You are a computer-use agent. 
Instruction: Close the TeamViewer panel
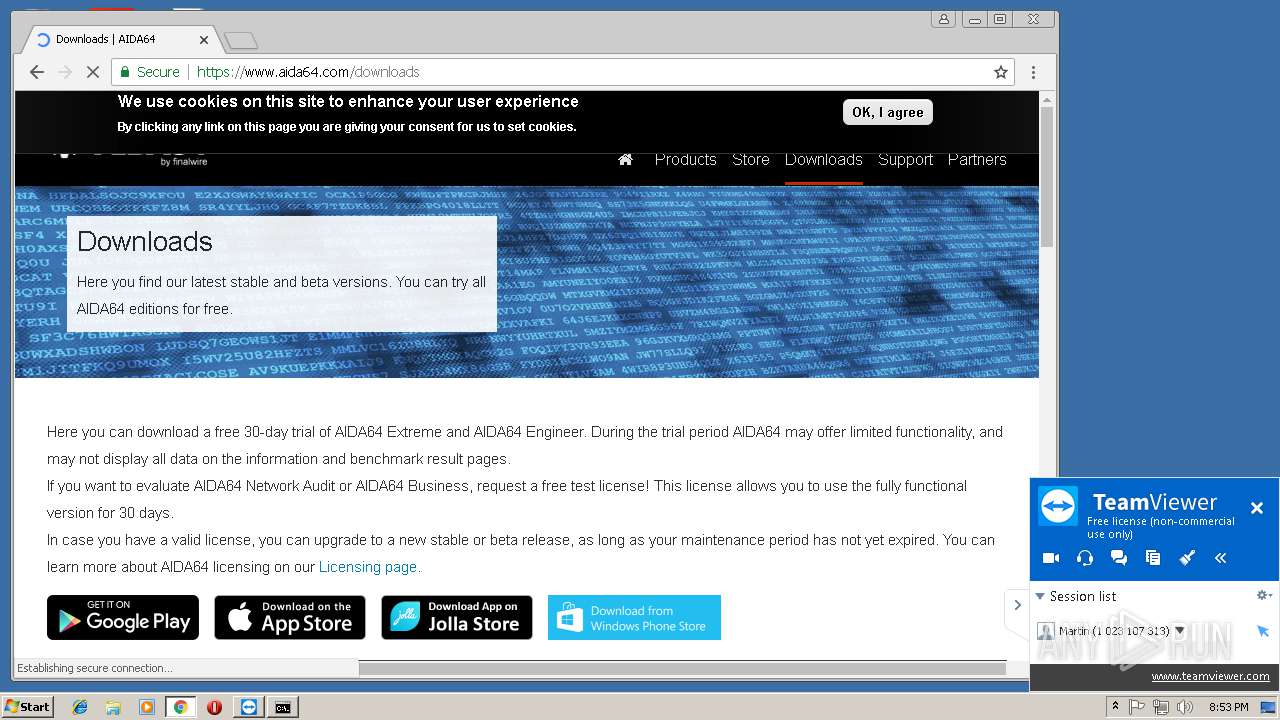click(x=1257, y=508)
